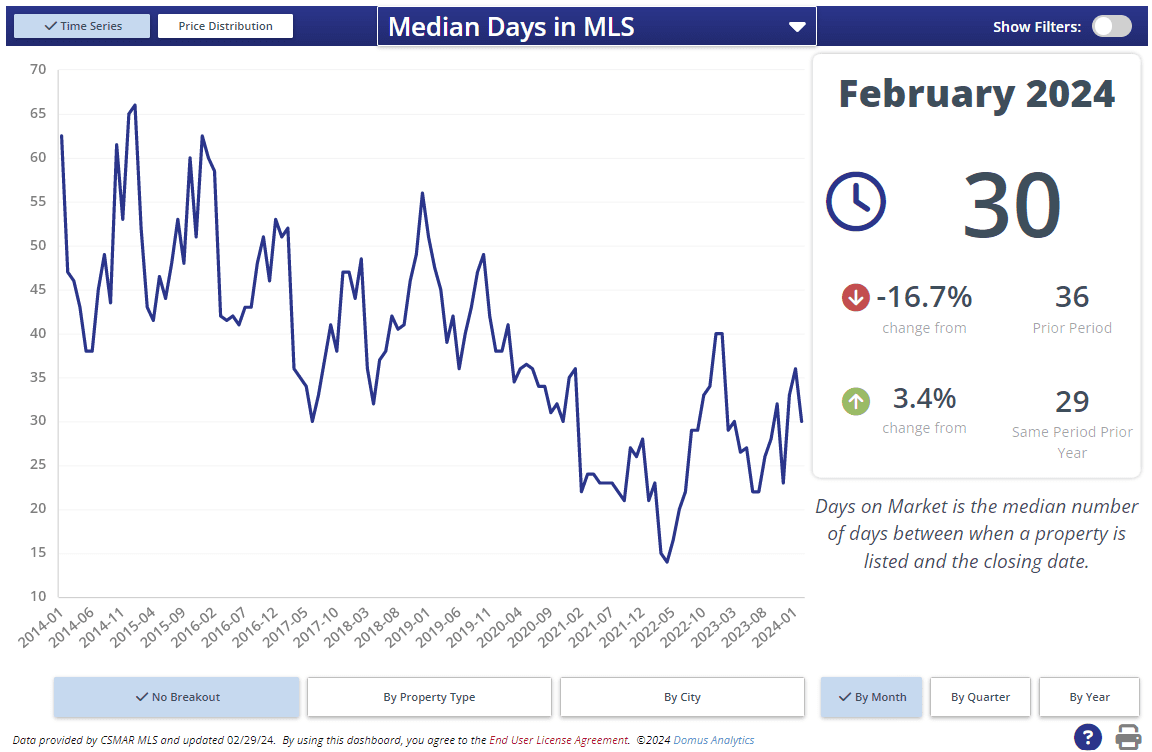Toggle the Show Filters switch
This screenshot has height=752, width=1152.
pos(1111,27)
